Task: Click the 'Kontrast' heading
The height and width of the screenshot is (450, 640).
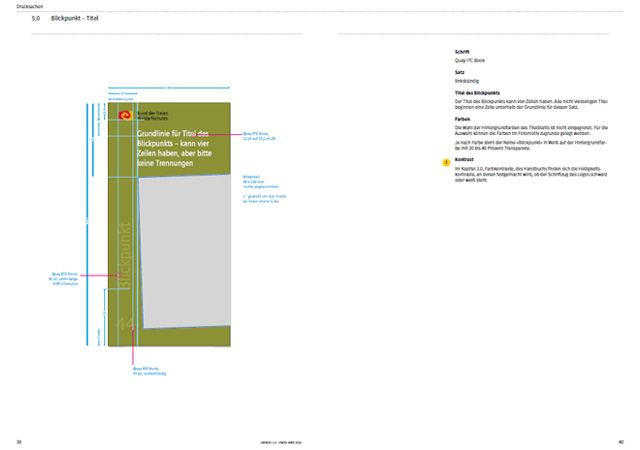Action: (465, 159)
